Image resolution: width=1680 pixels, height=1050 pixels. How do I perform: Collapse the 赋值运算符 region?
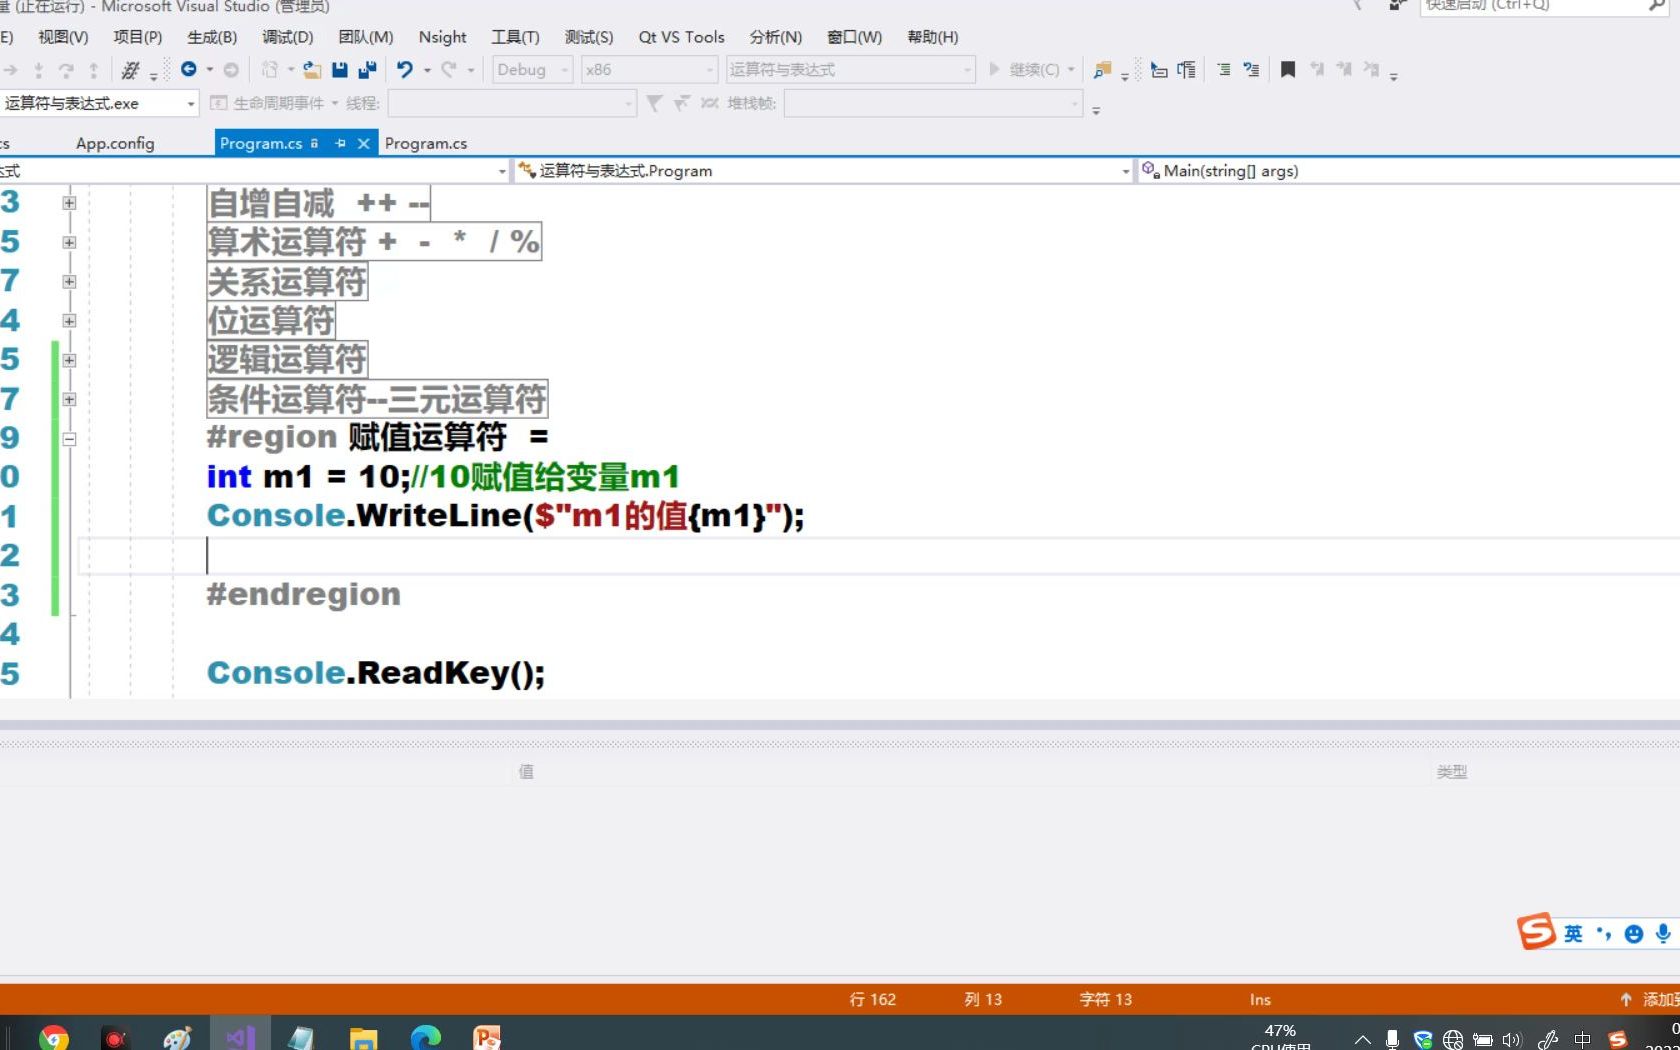[69, 438]
